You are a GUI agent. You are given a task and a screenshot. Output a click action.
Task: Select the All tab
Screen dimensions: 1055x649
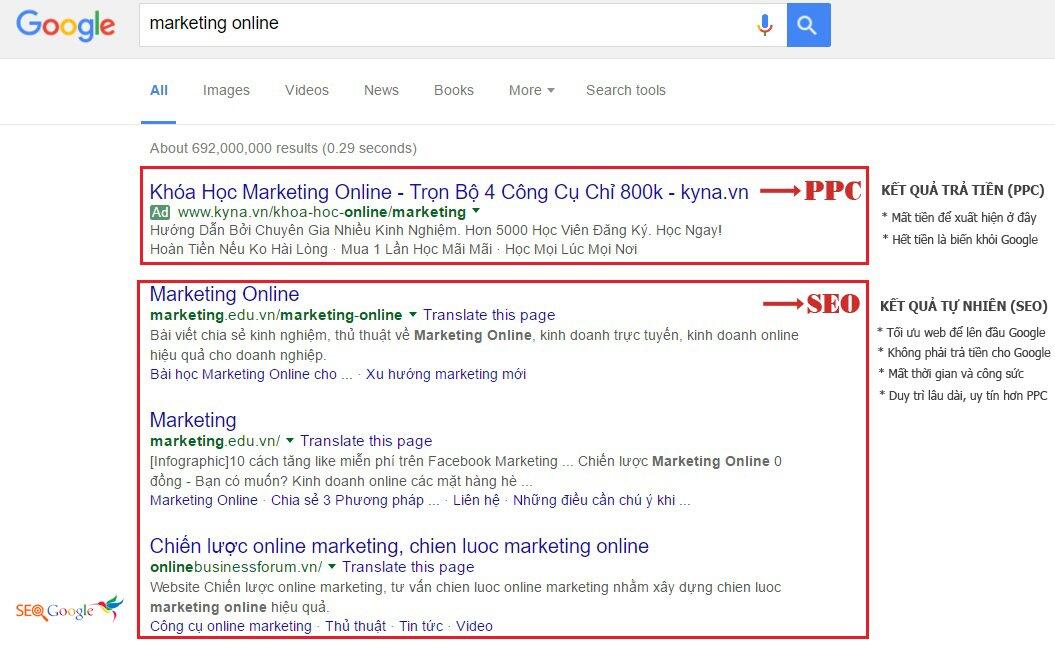159,90
